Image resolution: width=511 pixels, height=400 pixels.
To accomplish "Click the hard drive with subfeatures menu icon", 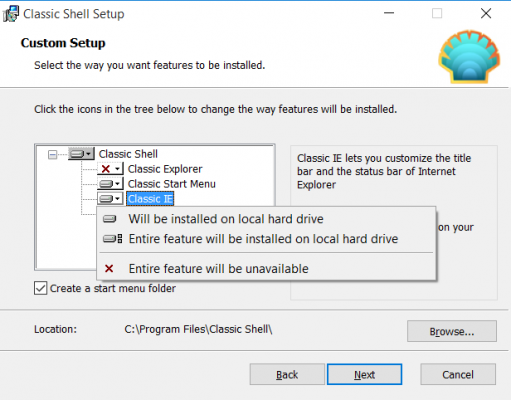I will [112, 239].
